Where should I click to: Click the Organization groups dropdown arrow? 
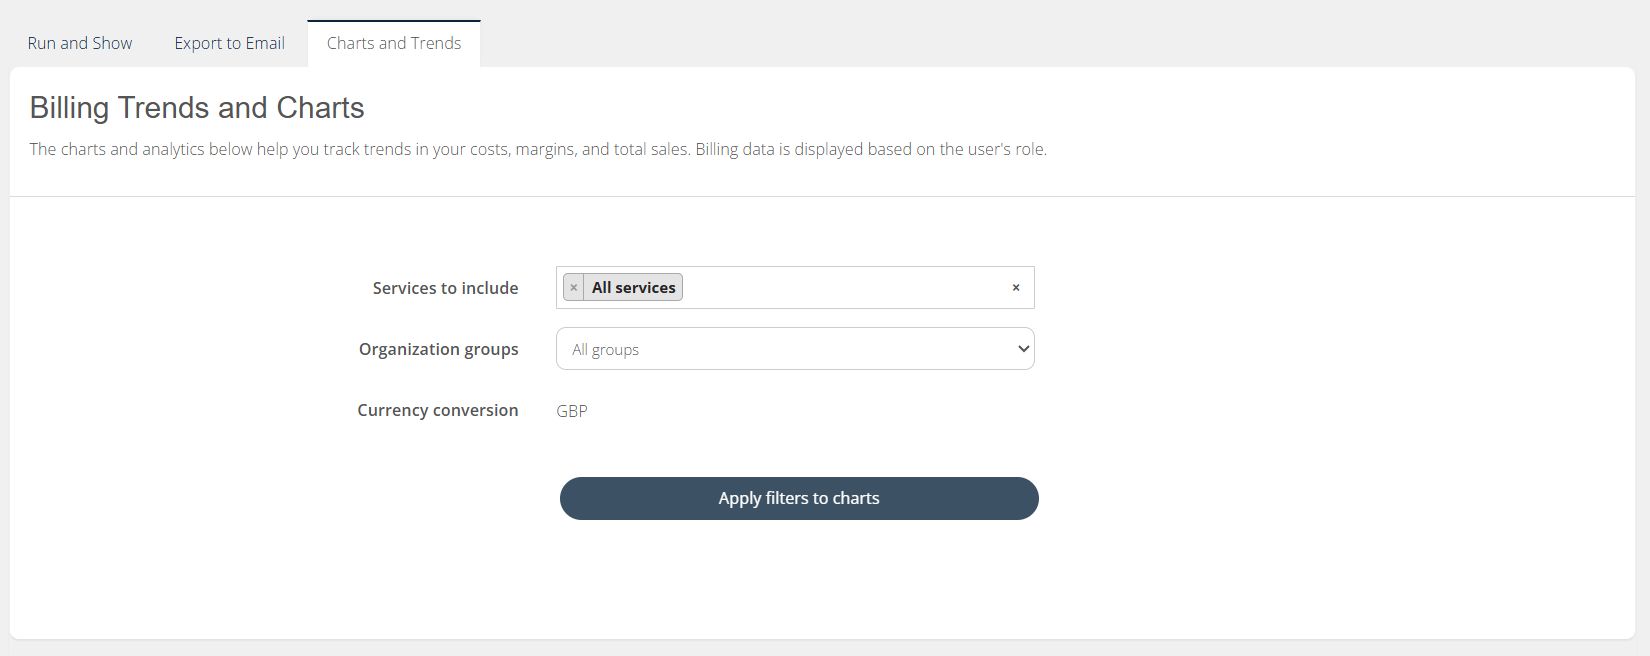[x=1023, y=349]
